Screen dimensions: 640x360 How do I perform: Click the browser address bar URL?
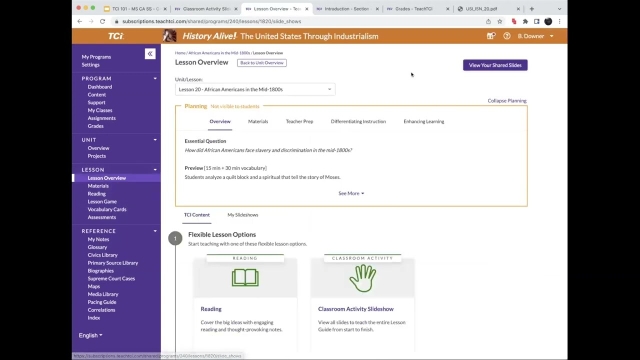click(212, 21)
